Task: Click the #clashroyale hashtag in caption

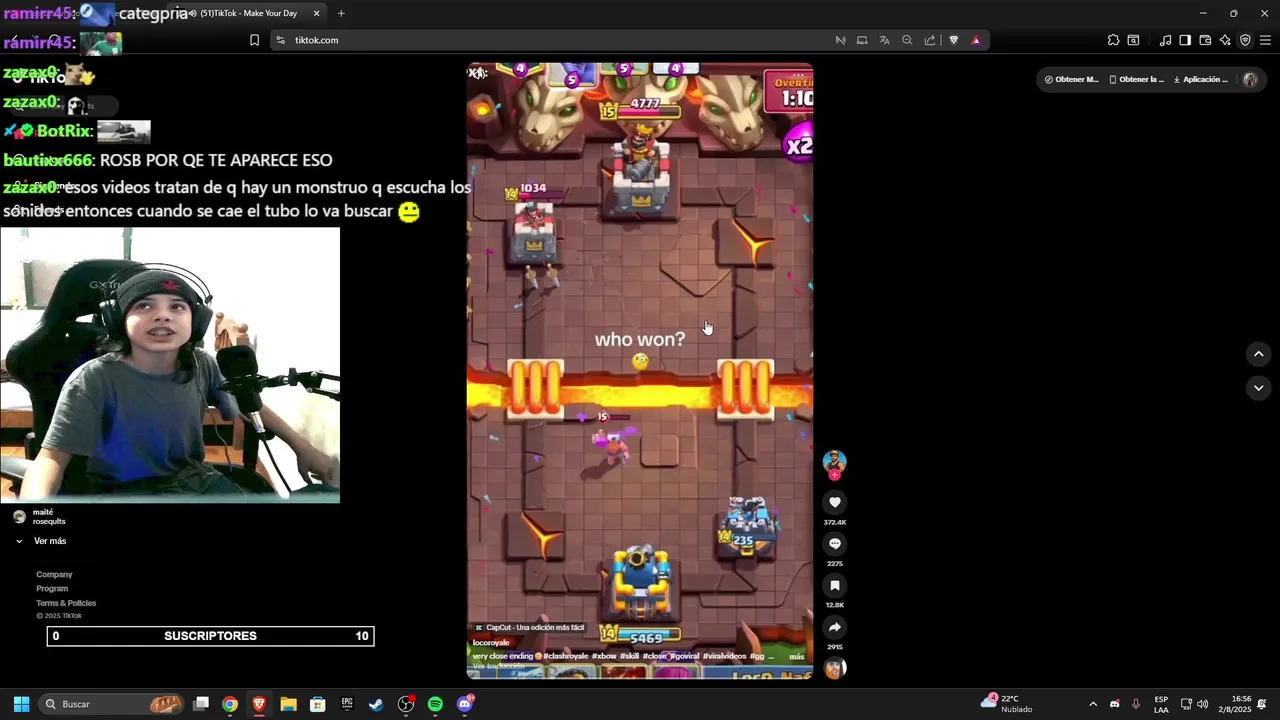Action: 565,657
